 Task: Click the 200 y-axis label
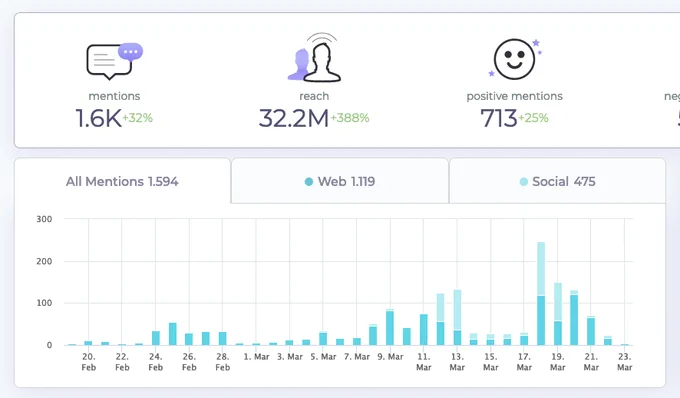click(x=44, y=261)
